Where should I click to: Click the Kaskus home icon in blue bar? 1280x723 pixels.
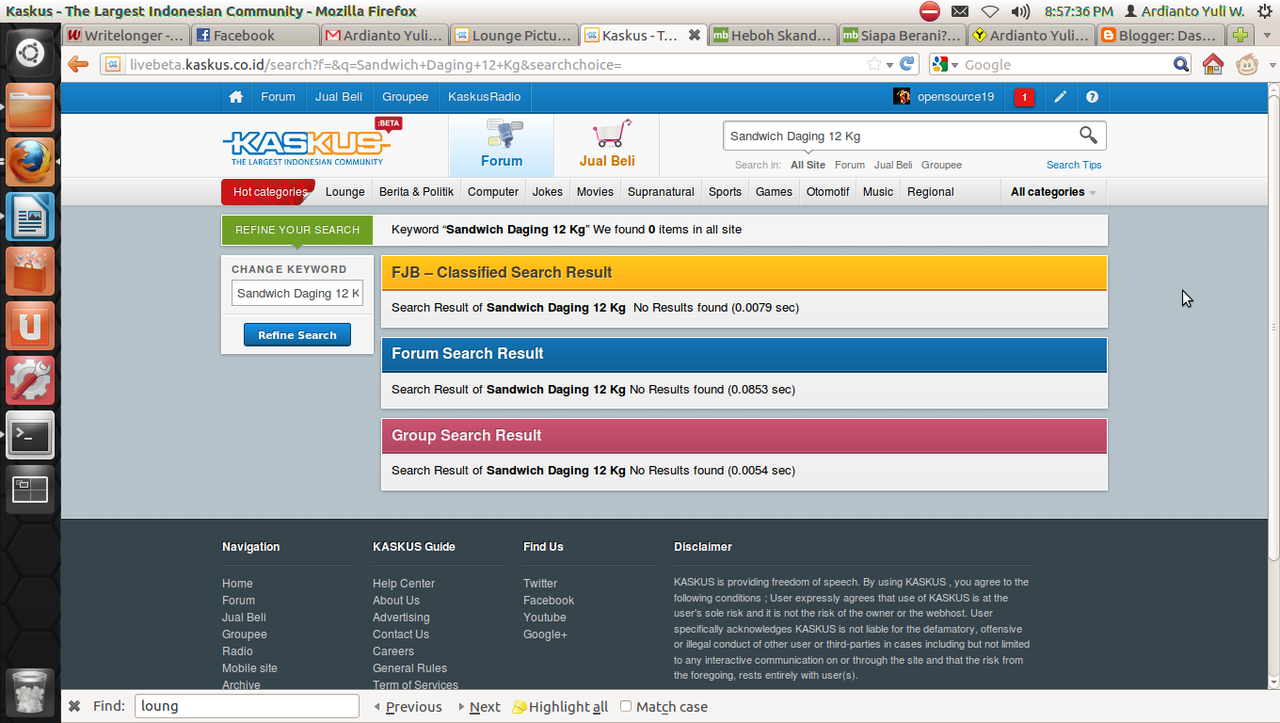tap(236, 97)
